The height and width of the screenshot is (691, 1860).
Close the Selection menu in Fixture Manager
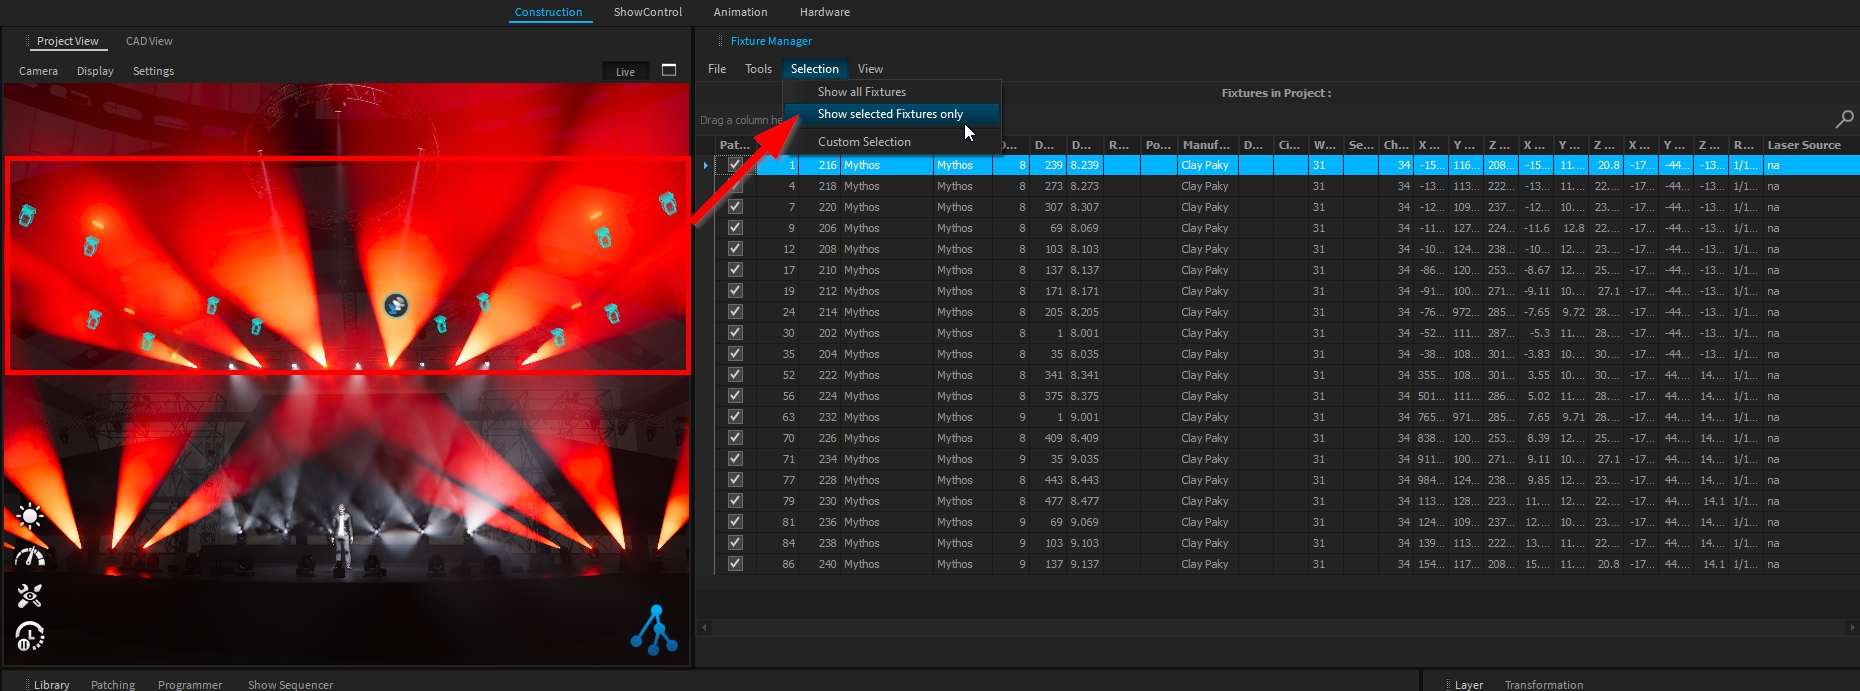[815, 69]
